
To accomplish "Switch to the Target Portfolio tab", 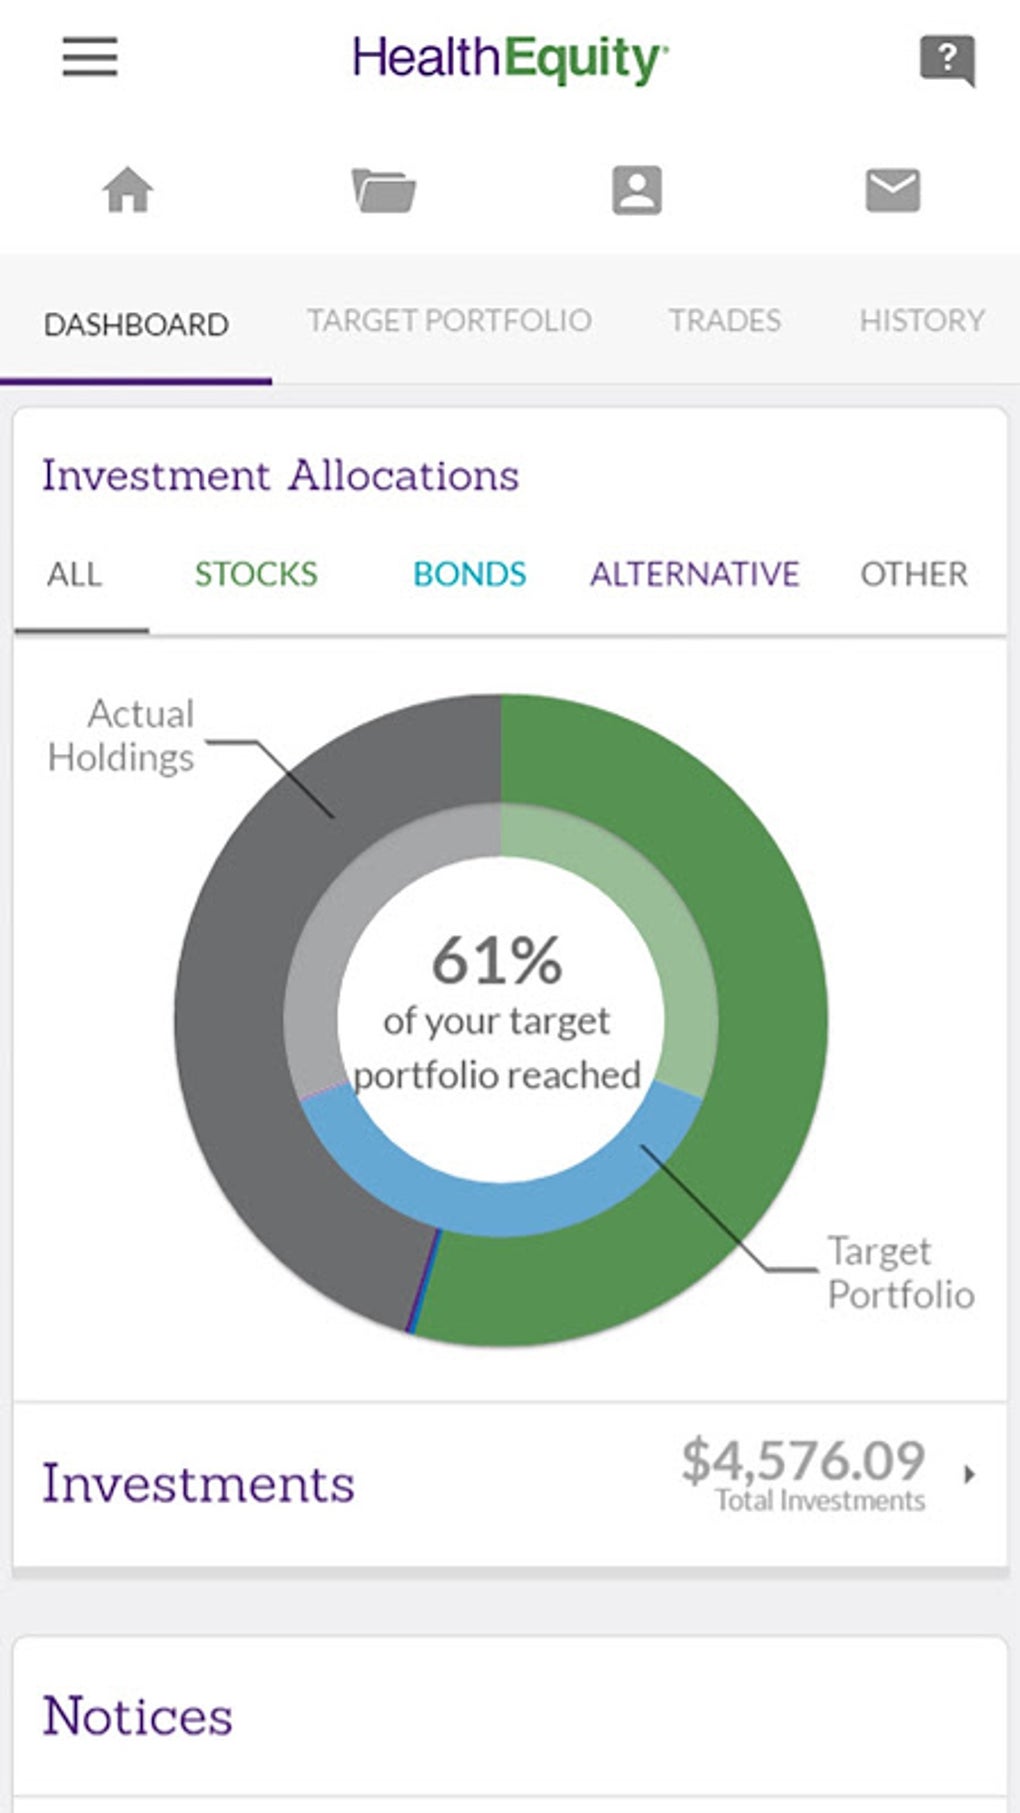I will pyautogui.click(x=449, y=321).
